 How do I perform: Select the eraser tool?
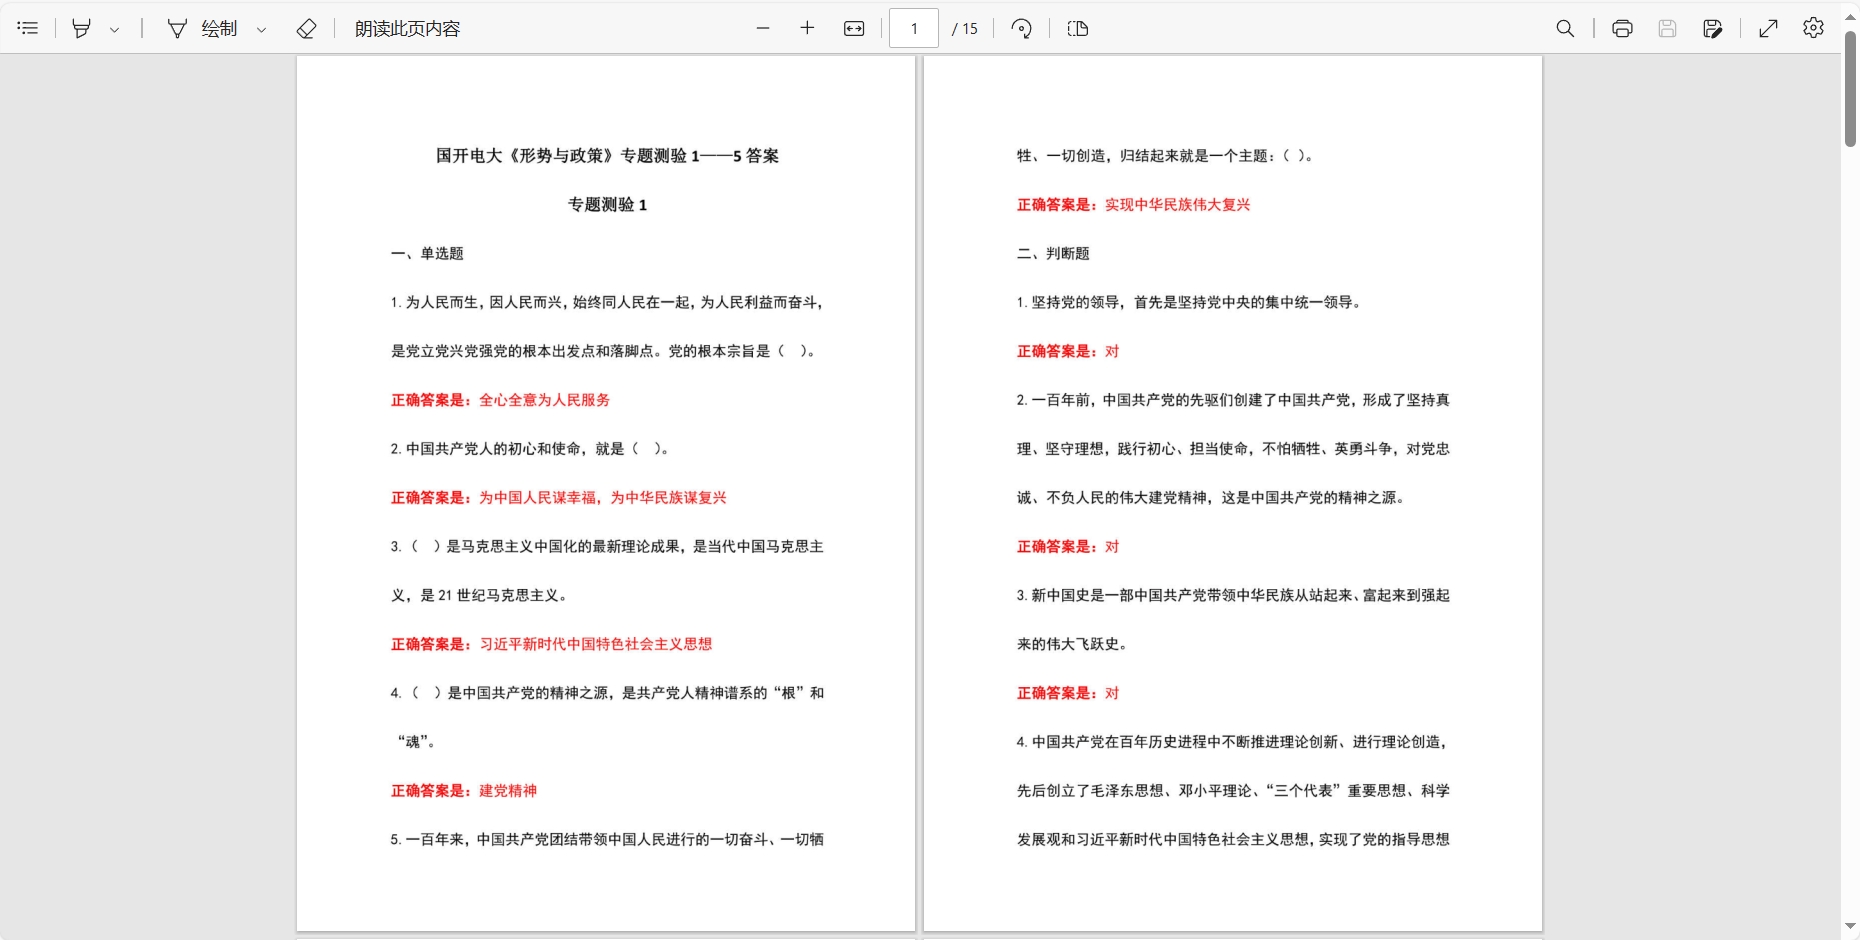coord(307,28)
